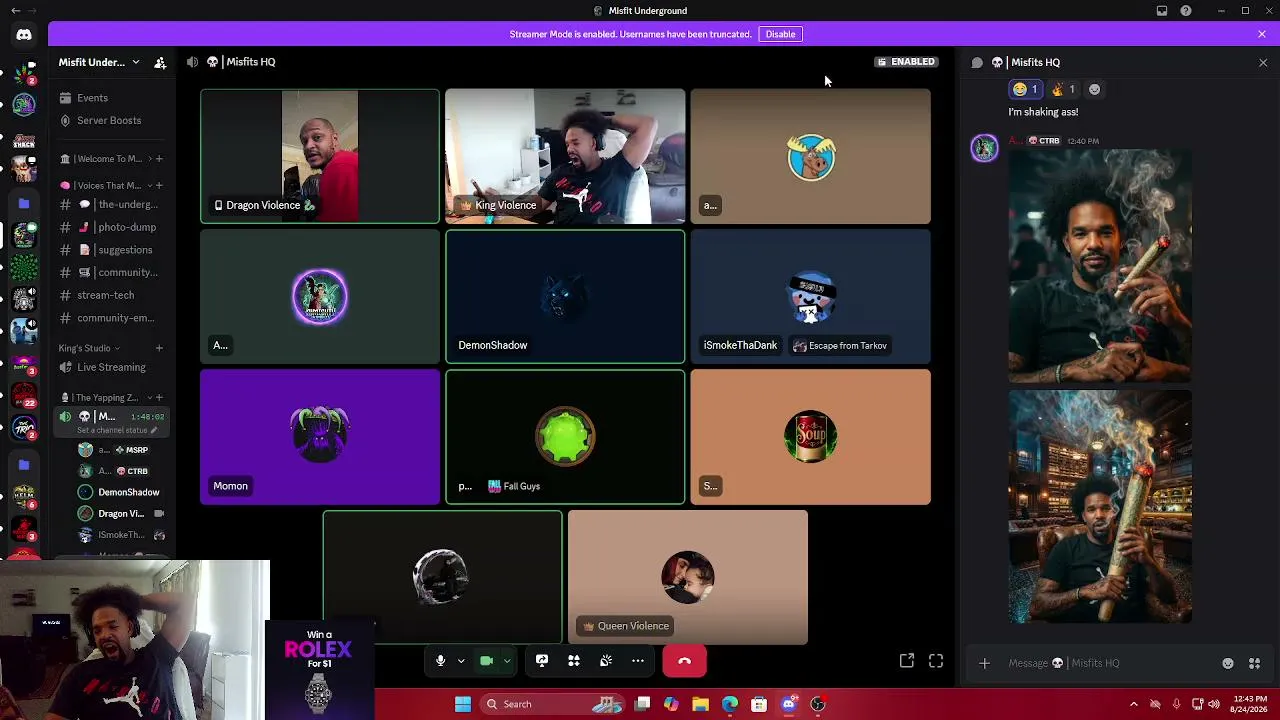Open OBS Studio from taskbar
Viewport: 1280px width, 720px height.
[x=818, y=704]
